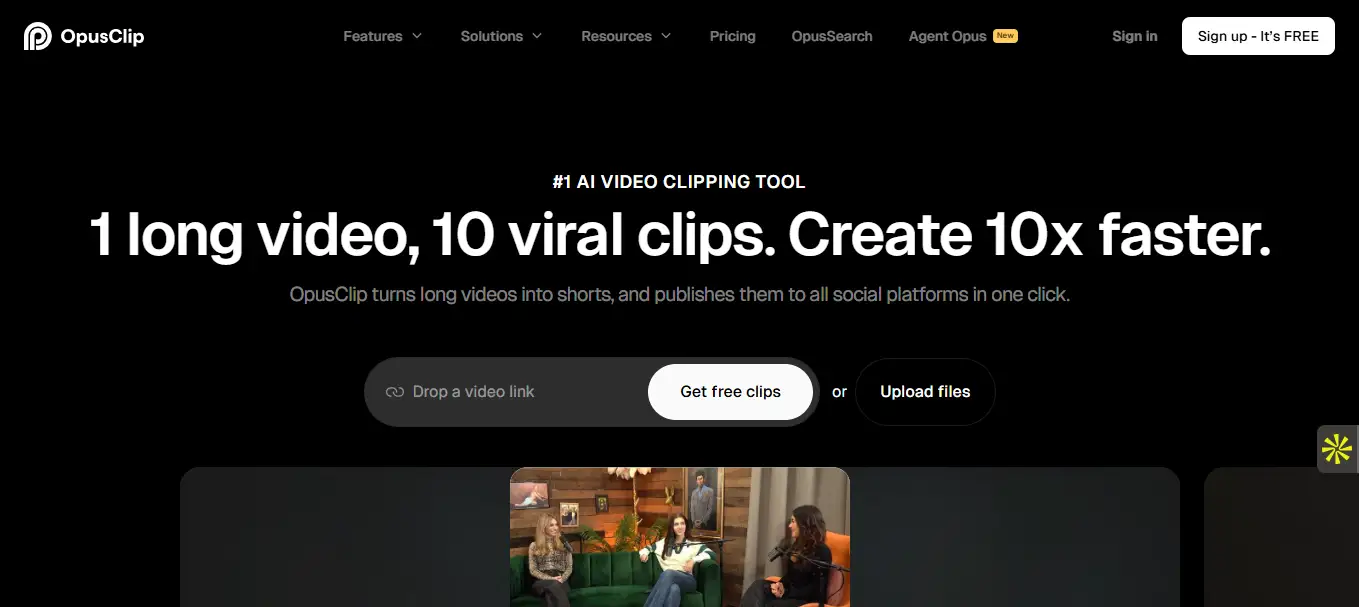Image resolution: width=1359 pixels, height=607 pixels.
Task: Open OpusSearch from the navigation bar
Action: (831, 36)
